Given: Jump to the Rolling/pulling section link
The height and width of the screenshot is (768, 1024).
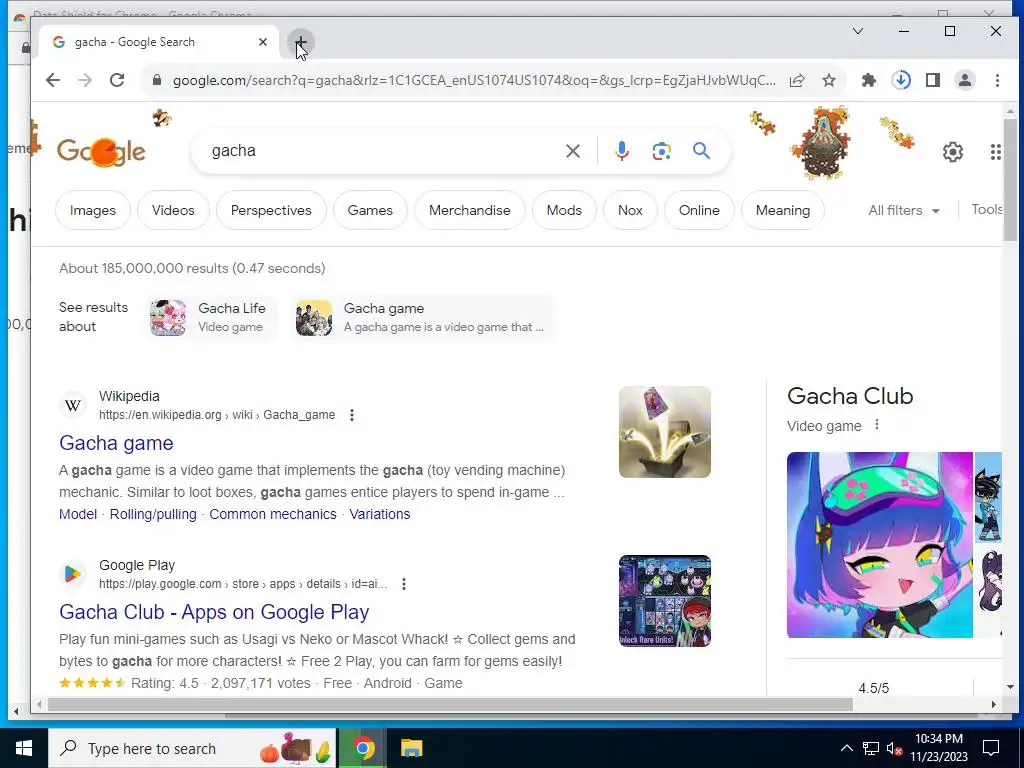Looking at the screenshot, I should [x=153, y=514].
